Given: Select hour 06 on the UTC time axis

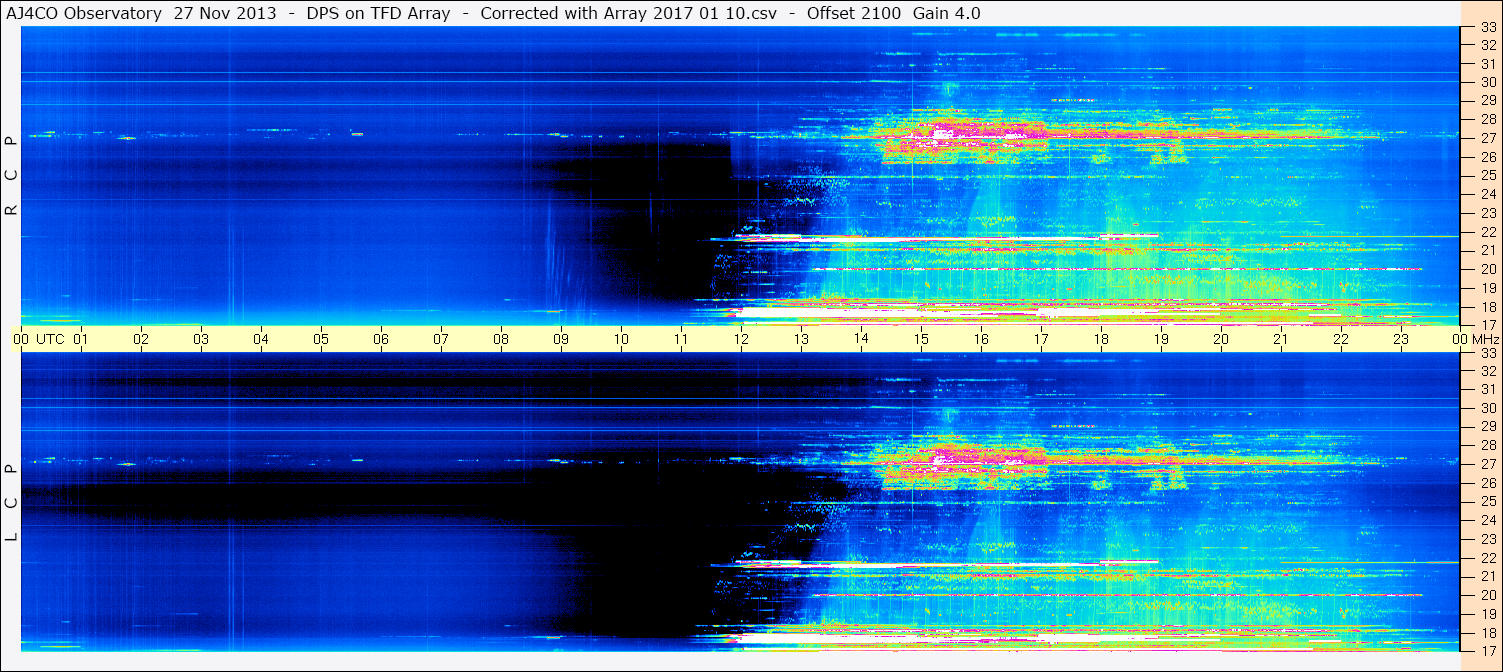Looking at the screenshot, I should click(381, 339).
